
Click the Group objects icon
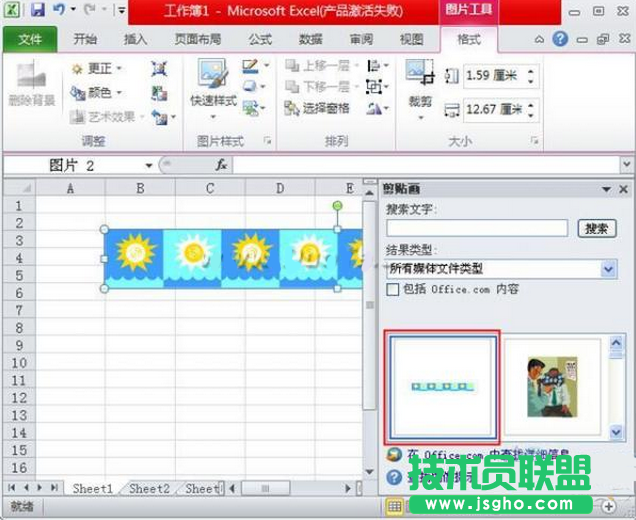coord(373,86)
